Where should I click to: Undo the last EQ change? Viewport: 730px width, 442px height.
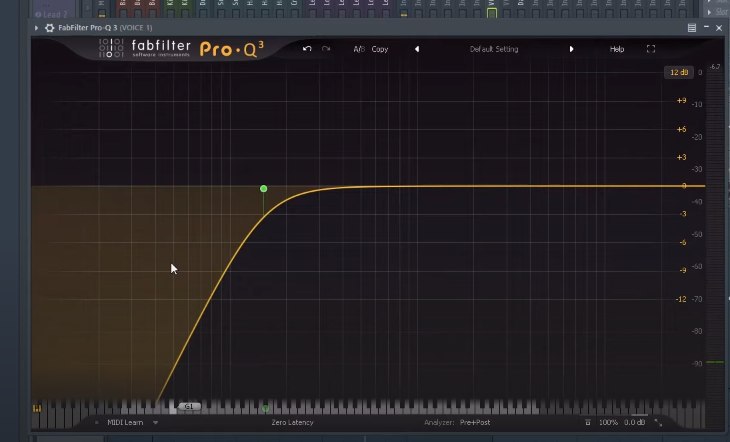click(307, 49)
